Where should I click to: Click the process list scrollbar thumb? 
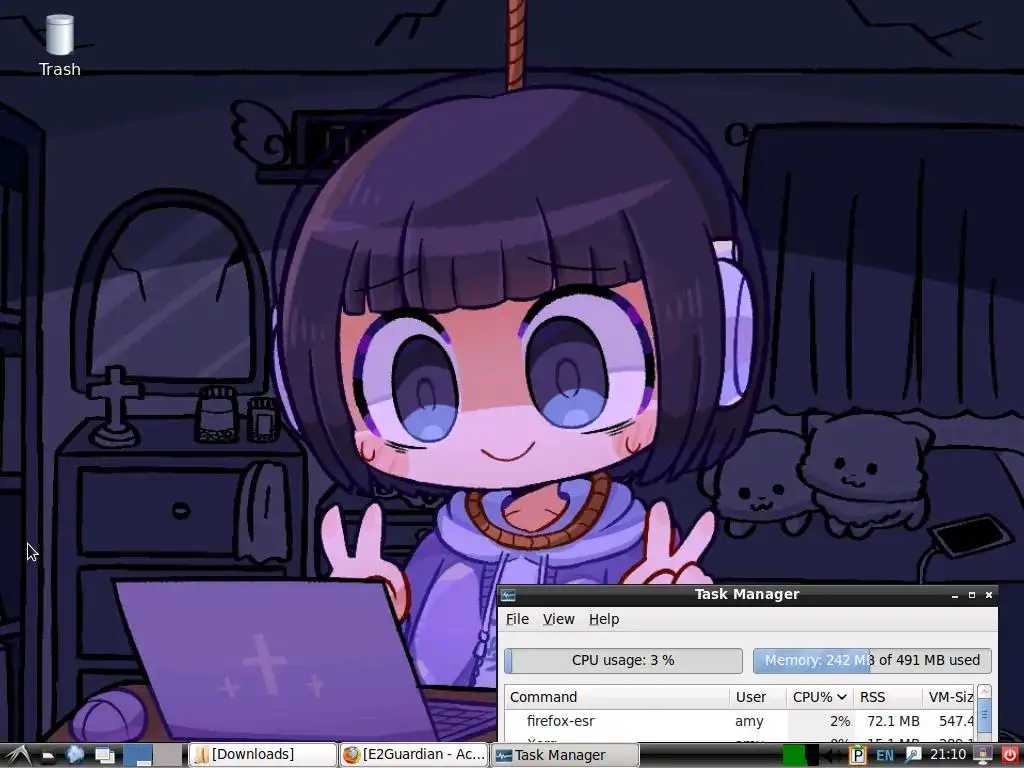[984, 714]
